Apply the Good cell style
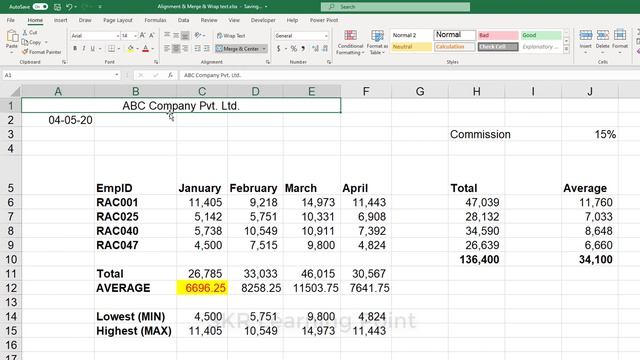The width and height of the screenshot is (640, 360). [x=541, y=35]
